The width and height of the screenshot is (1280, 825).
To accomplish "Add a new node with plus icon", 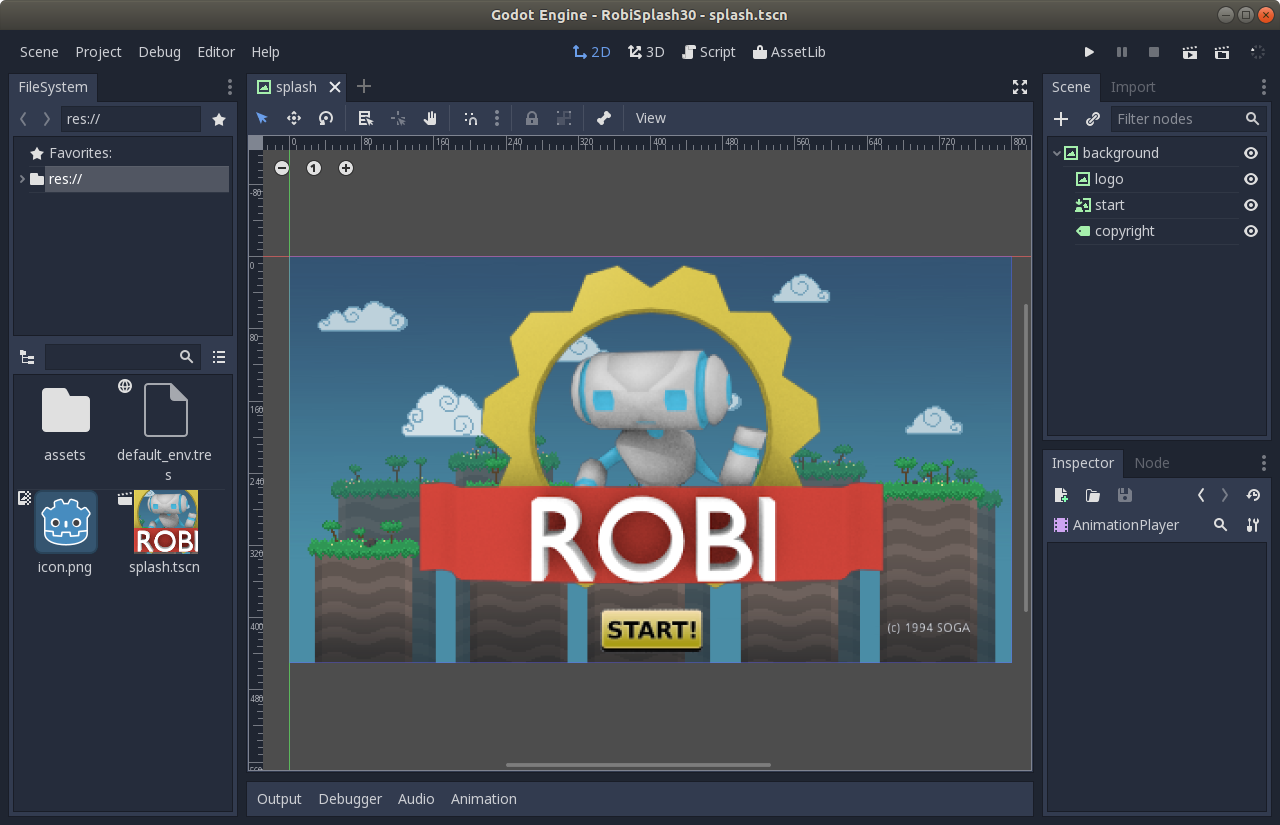I will tap(1062, 119).
